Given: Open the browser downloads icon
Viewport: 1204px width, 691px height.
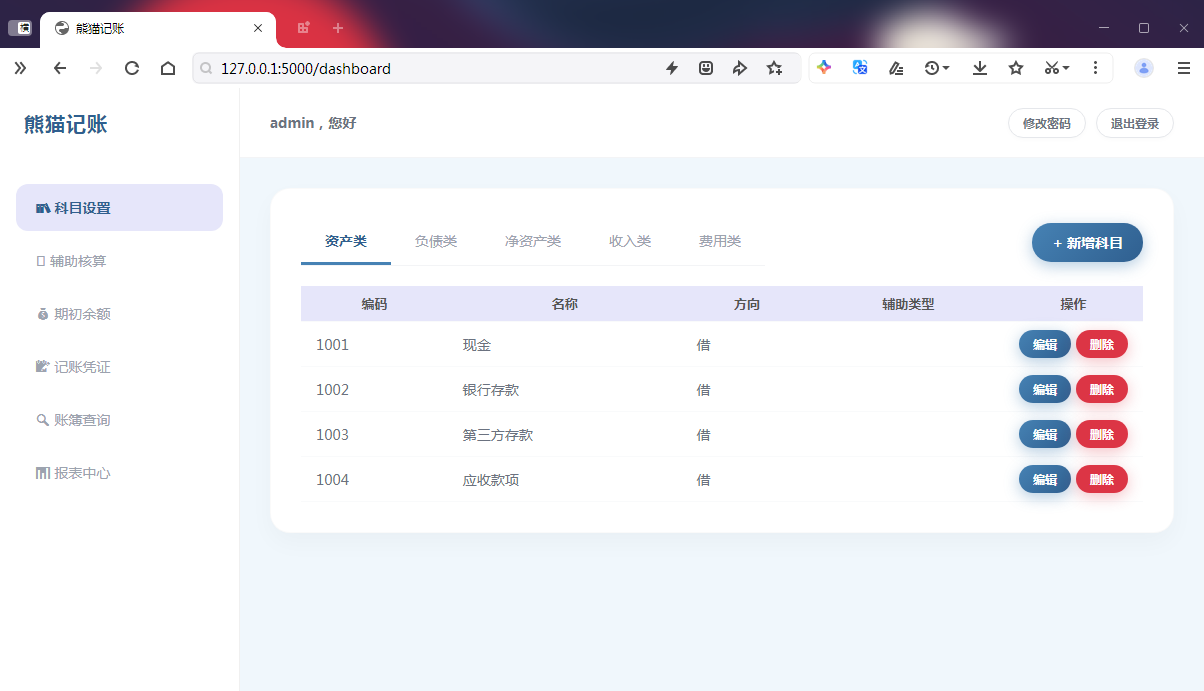Looking at the screenshot, I should pos(980,68).
